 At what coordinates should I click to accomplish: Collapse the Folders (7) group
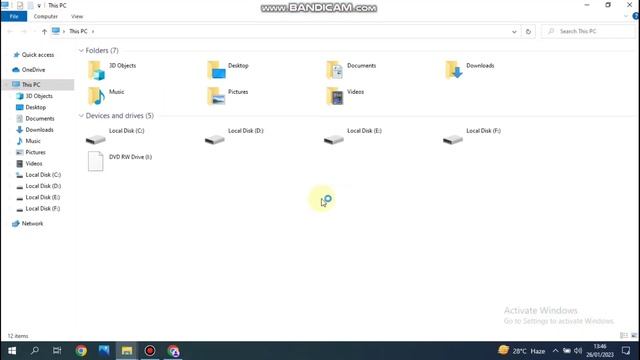pyautogui.click(x=81, y=51)
